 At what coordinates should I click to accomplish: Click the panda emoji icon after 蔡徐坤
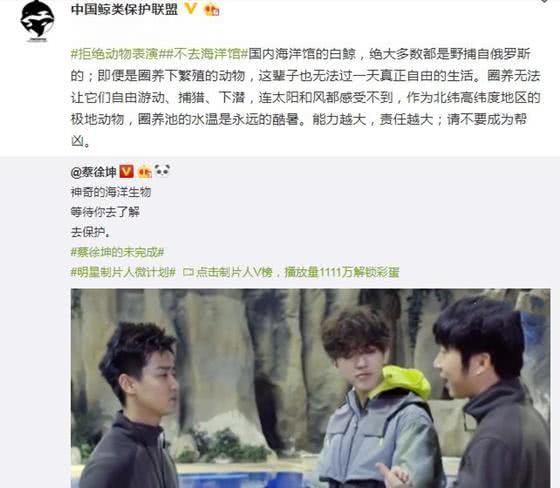162,170
